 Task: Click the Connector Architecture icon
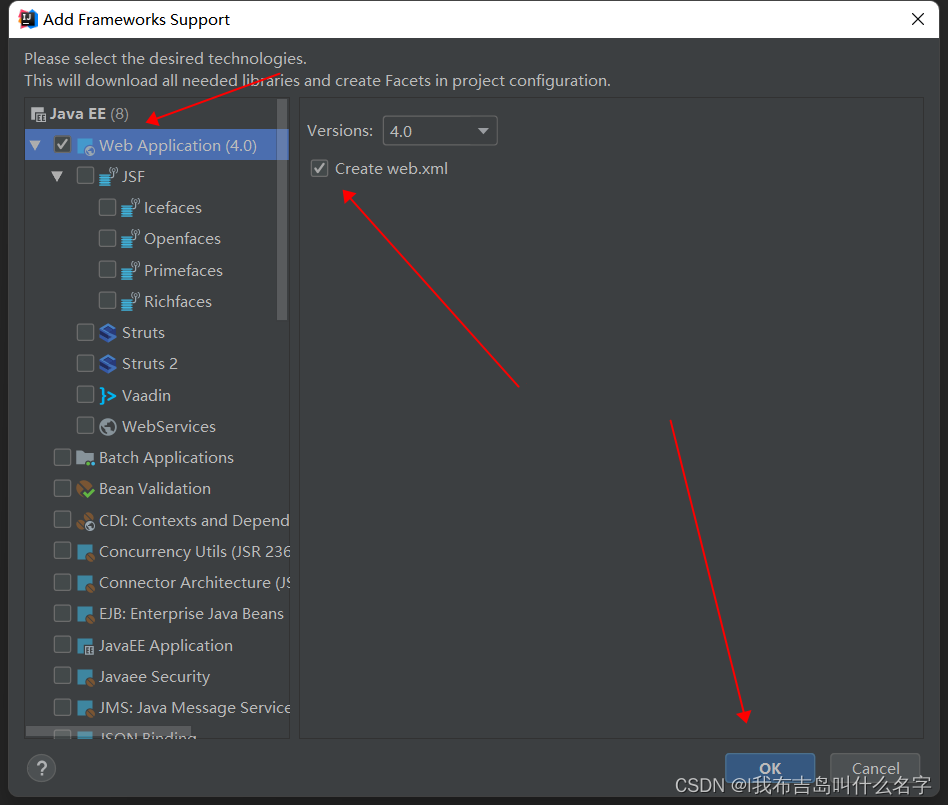click(x=86, y=583)
